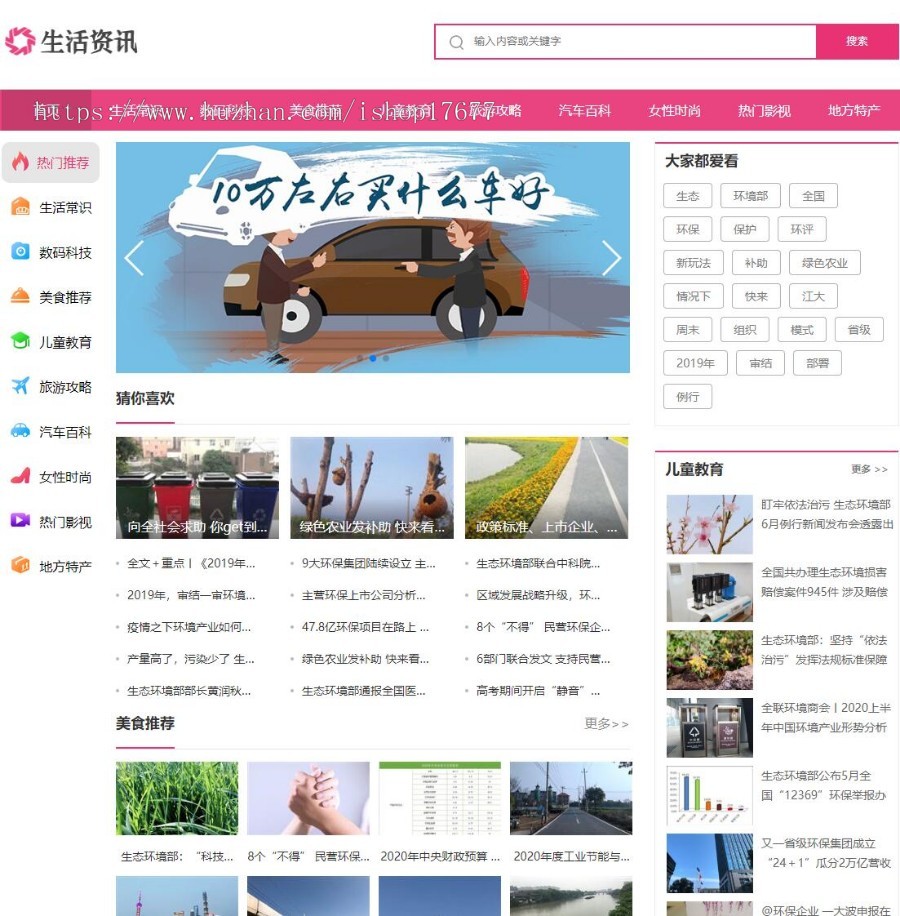Open article 全国共办理生态环境损害
Viewport: 900px width, 916px height.
pos(824,582)
